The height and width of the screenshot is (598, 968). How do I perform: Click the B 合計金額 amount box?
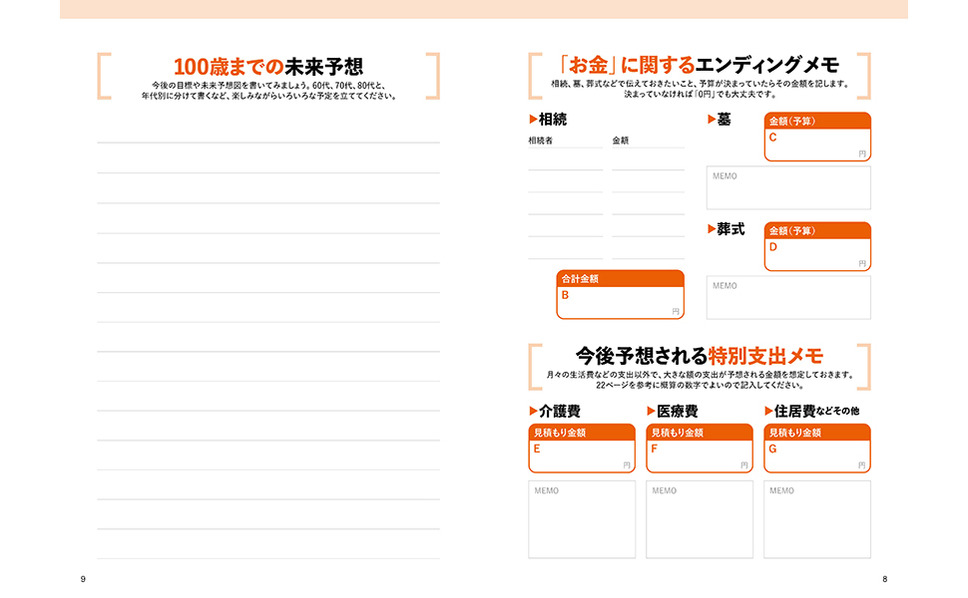(620, 295)
